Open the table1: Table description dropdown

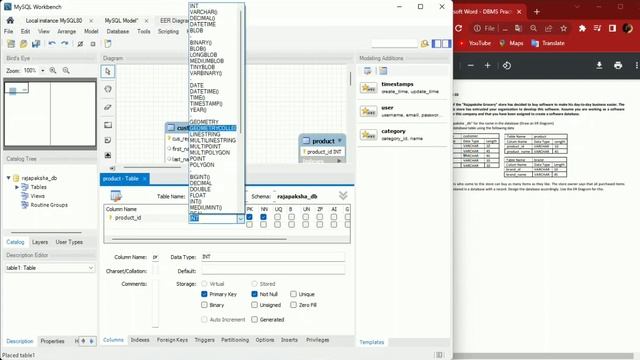pyautogui.click(x=91, y=268)
